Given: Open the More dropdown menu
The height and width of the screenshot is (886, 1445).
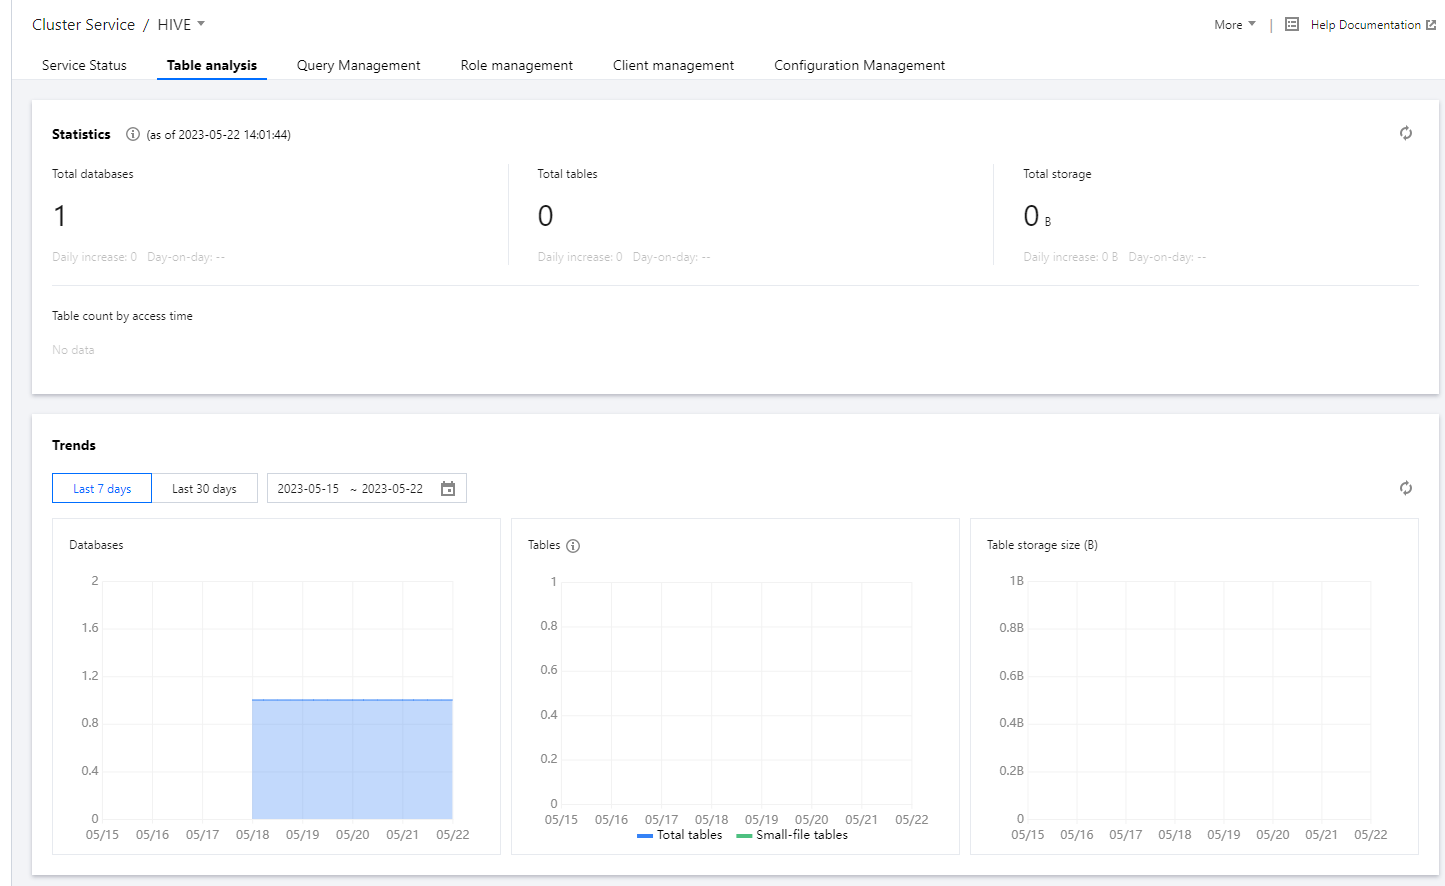Looking at the screenshot, I should coord(1234,25).
